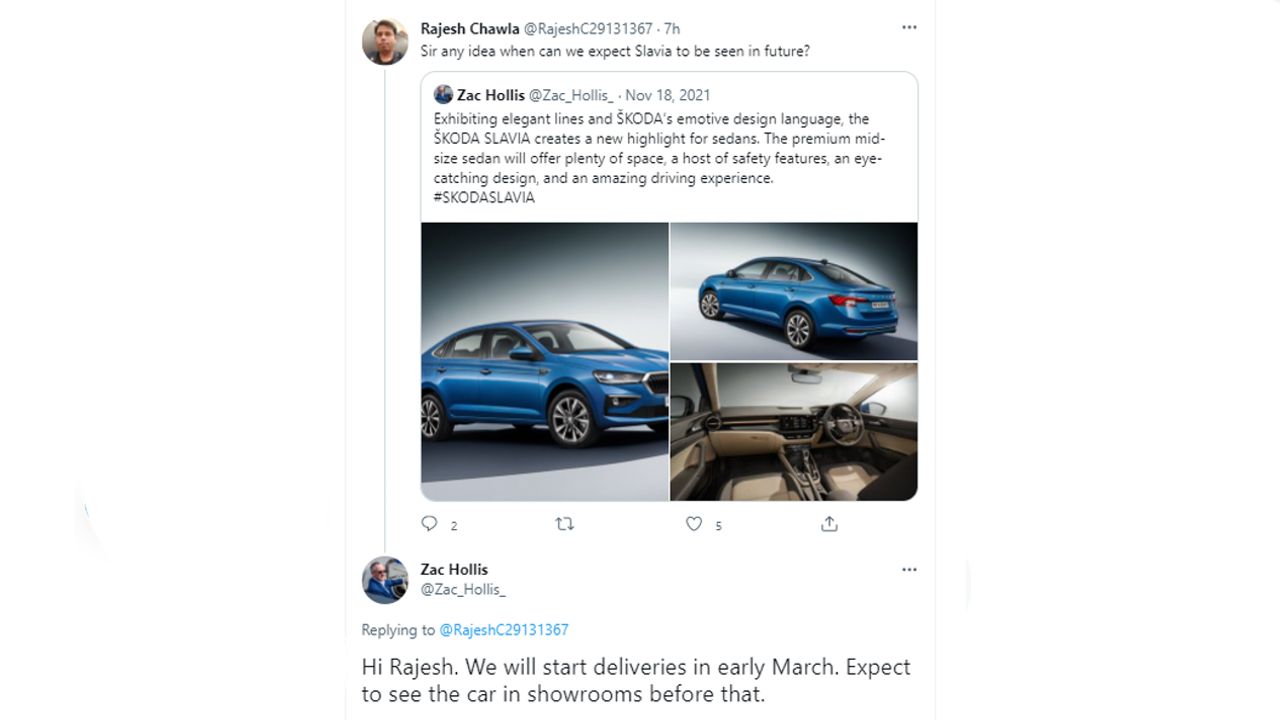Open the Slavia interior dashboard photo

point(793,430)
